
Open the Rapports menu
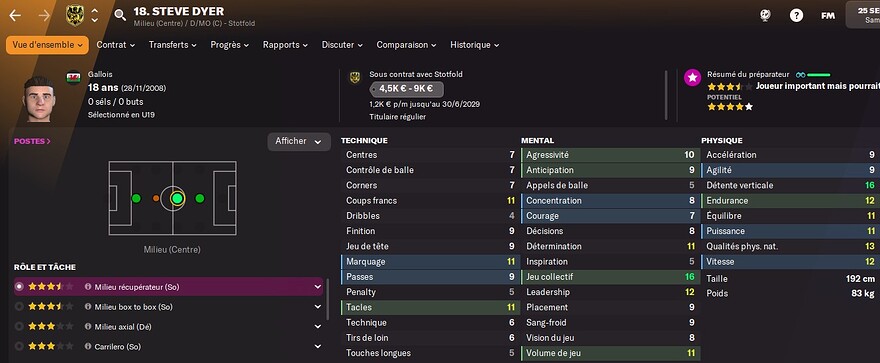click(285, 45)
